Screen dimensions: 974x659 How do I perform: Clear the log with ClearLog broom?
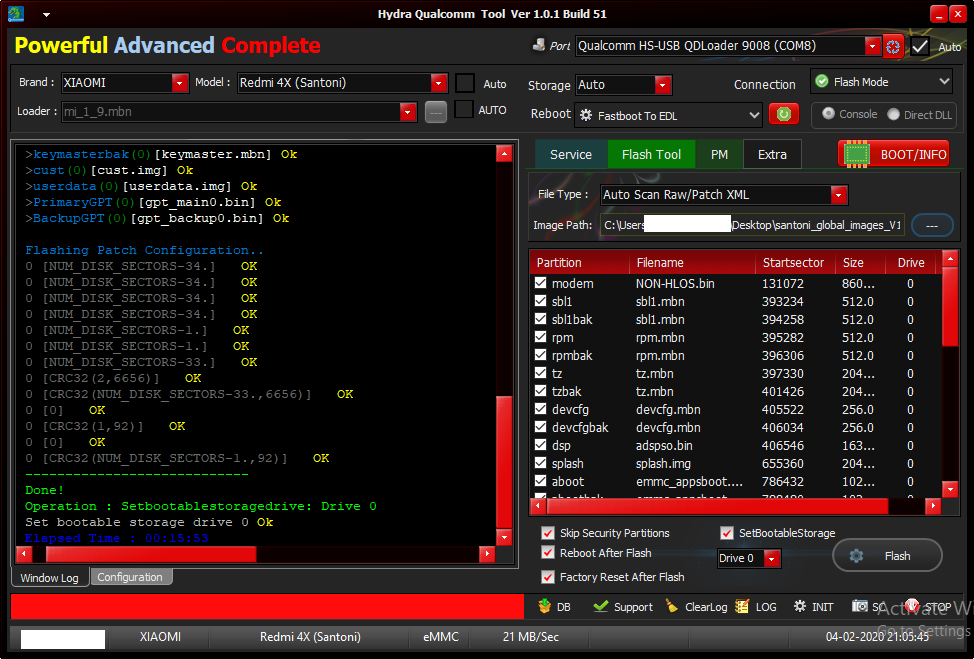(668, 606)
